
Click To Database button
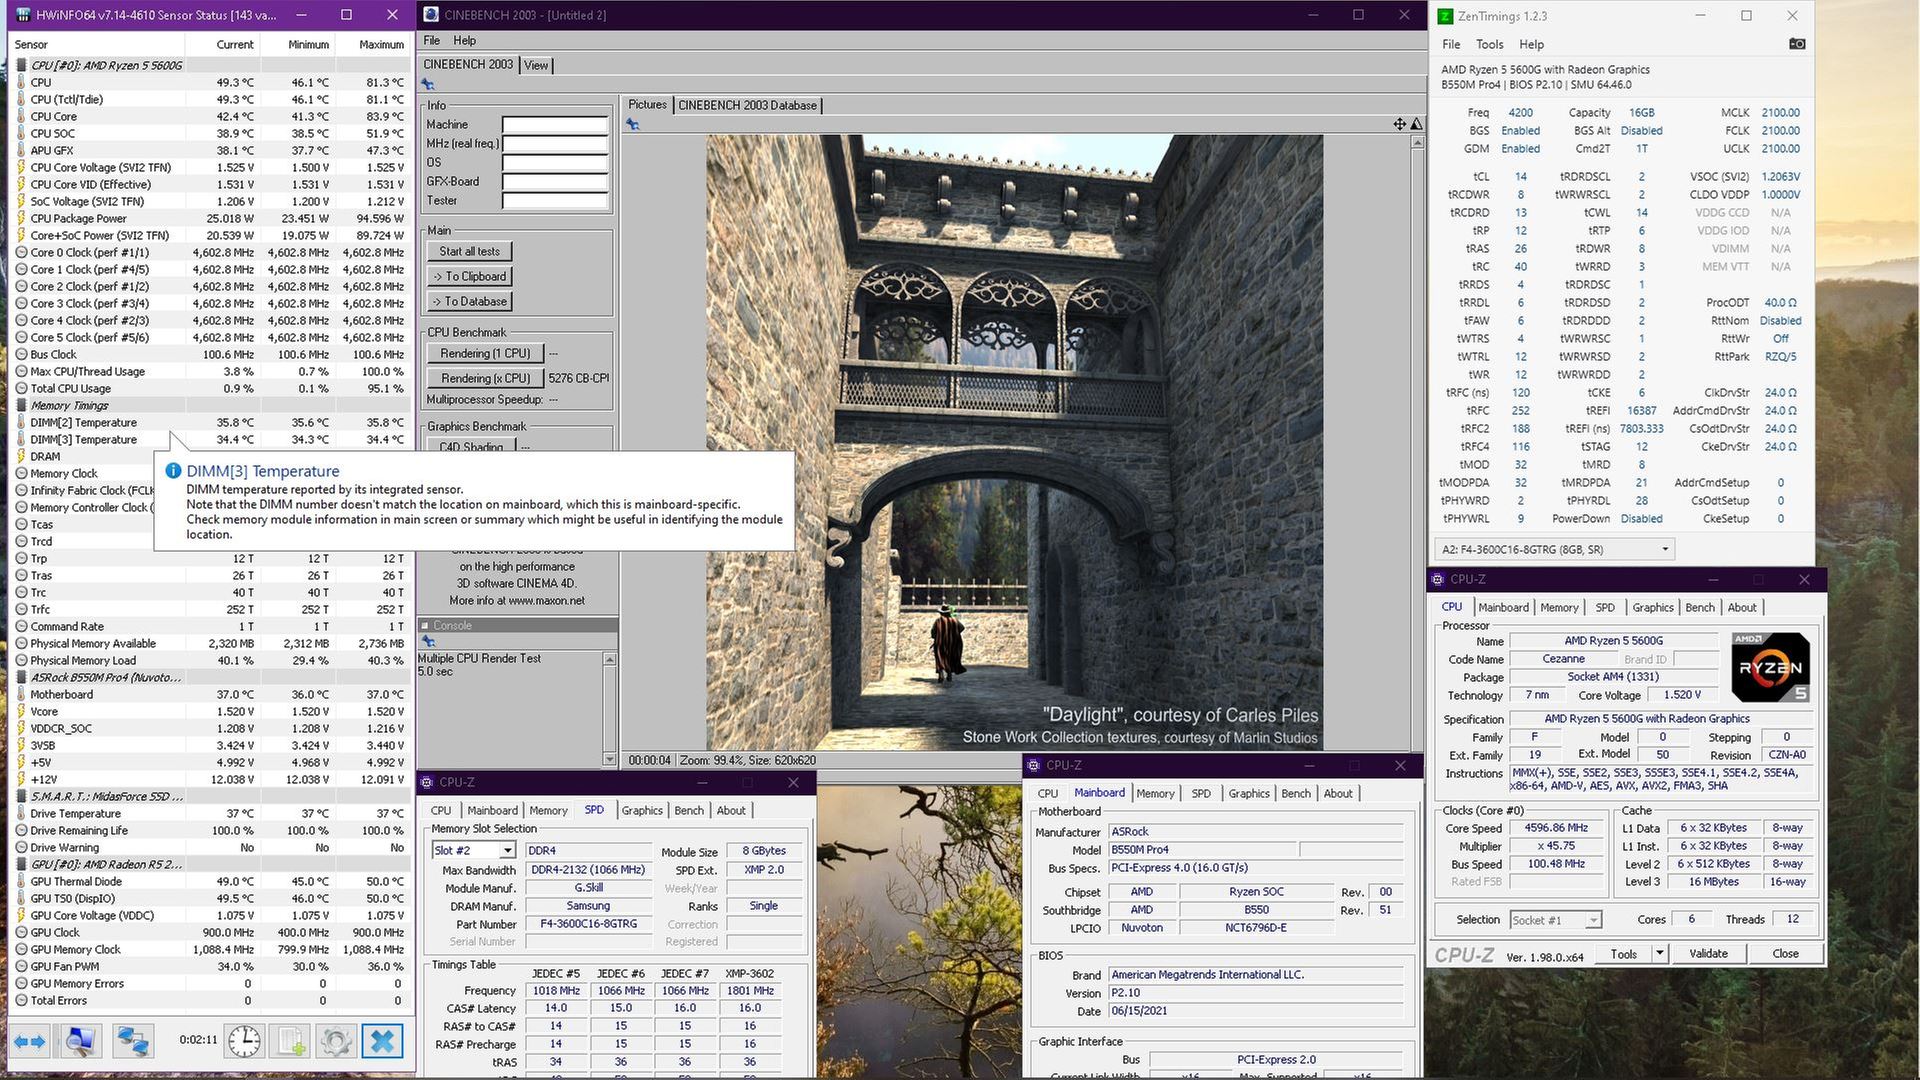(469, 301)
